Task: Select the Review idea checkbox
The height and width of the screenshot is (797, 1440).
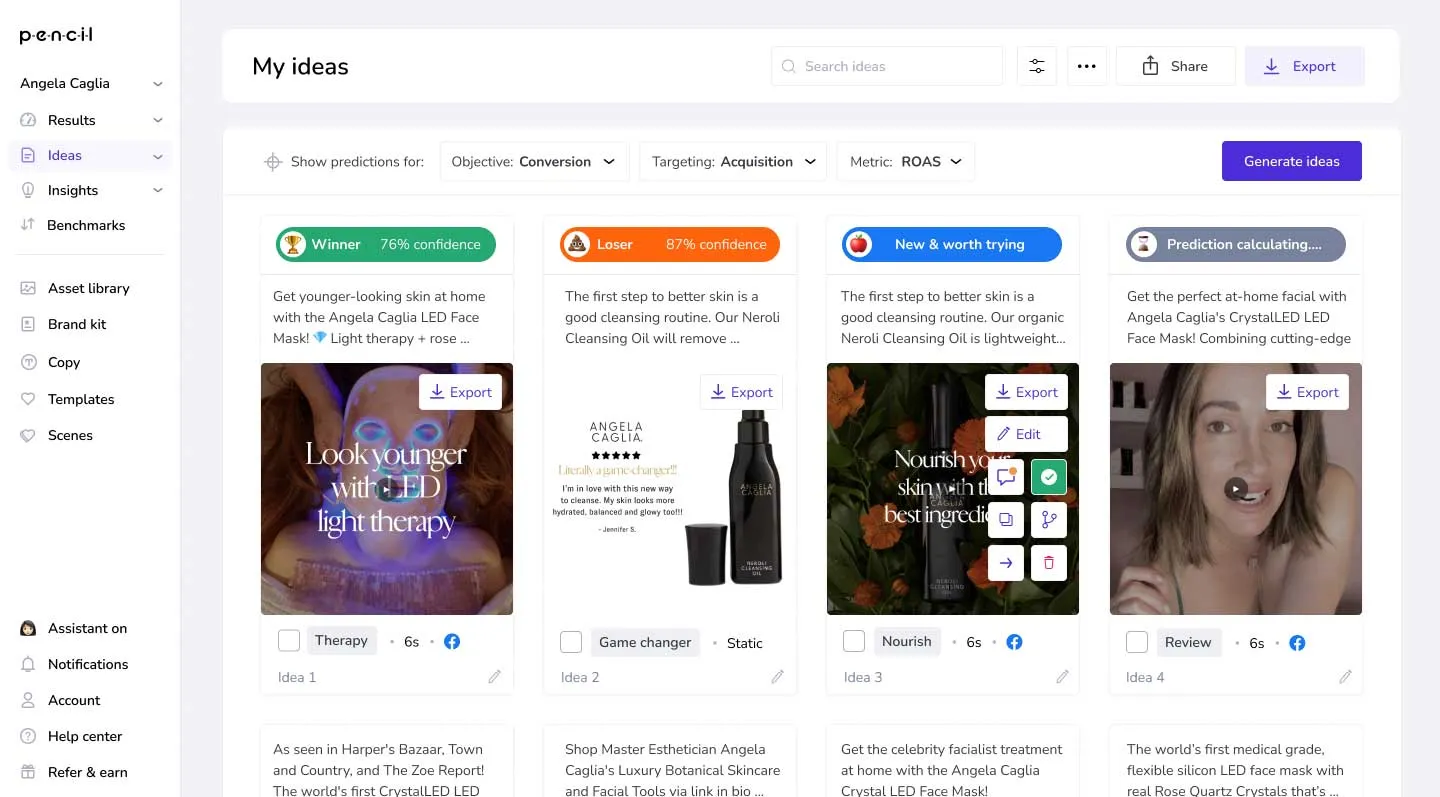Action: click(1137, 642)
